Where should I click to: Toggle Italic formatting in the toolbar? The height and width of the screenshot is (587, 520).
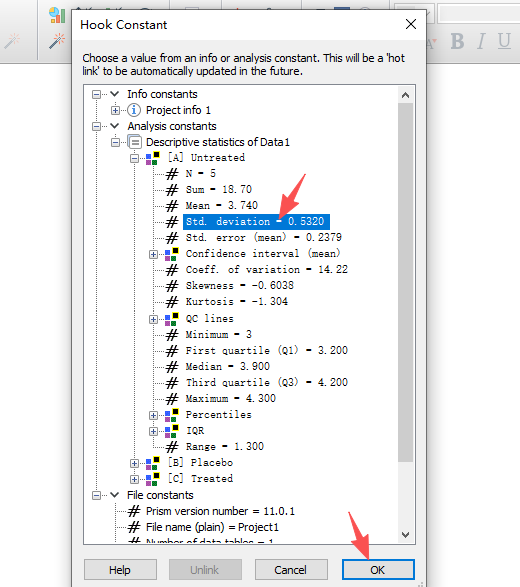click(481, 41)
